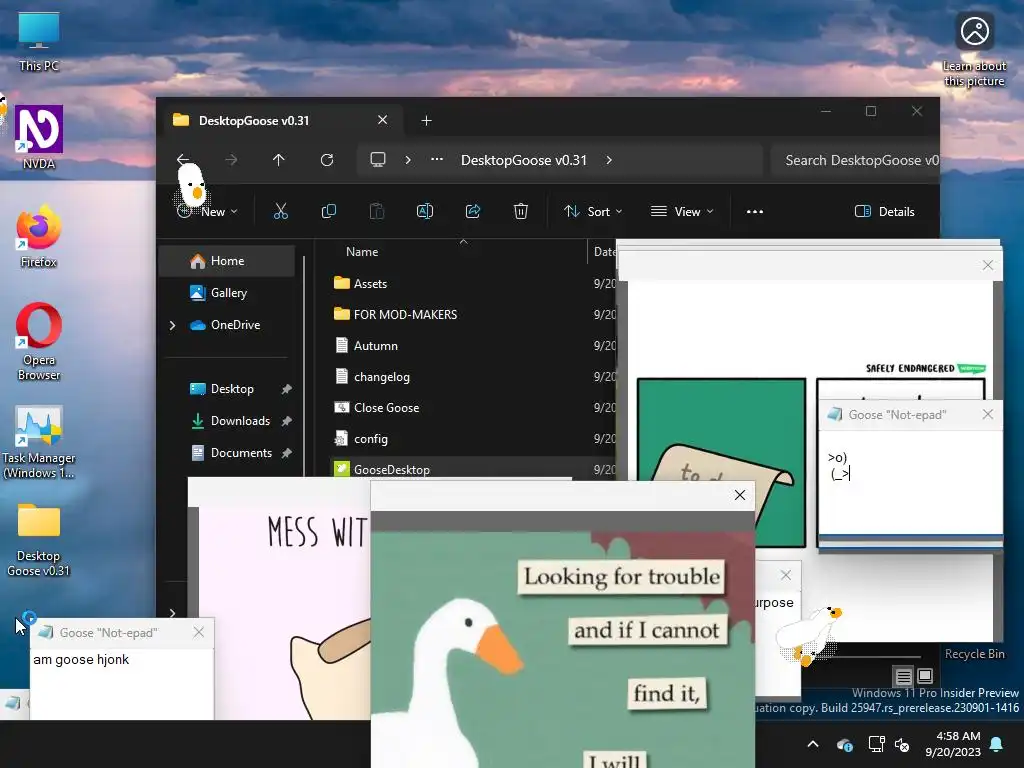Open the Sort dropdown menu

(x=593, y=211)
